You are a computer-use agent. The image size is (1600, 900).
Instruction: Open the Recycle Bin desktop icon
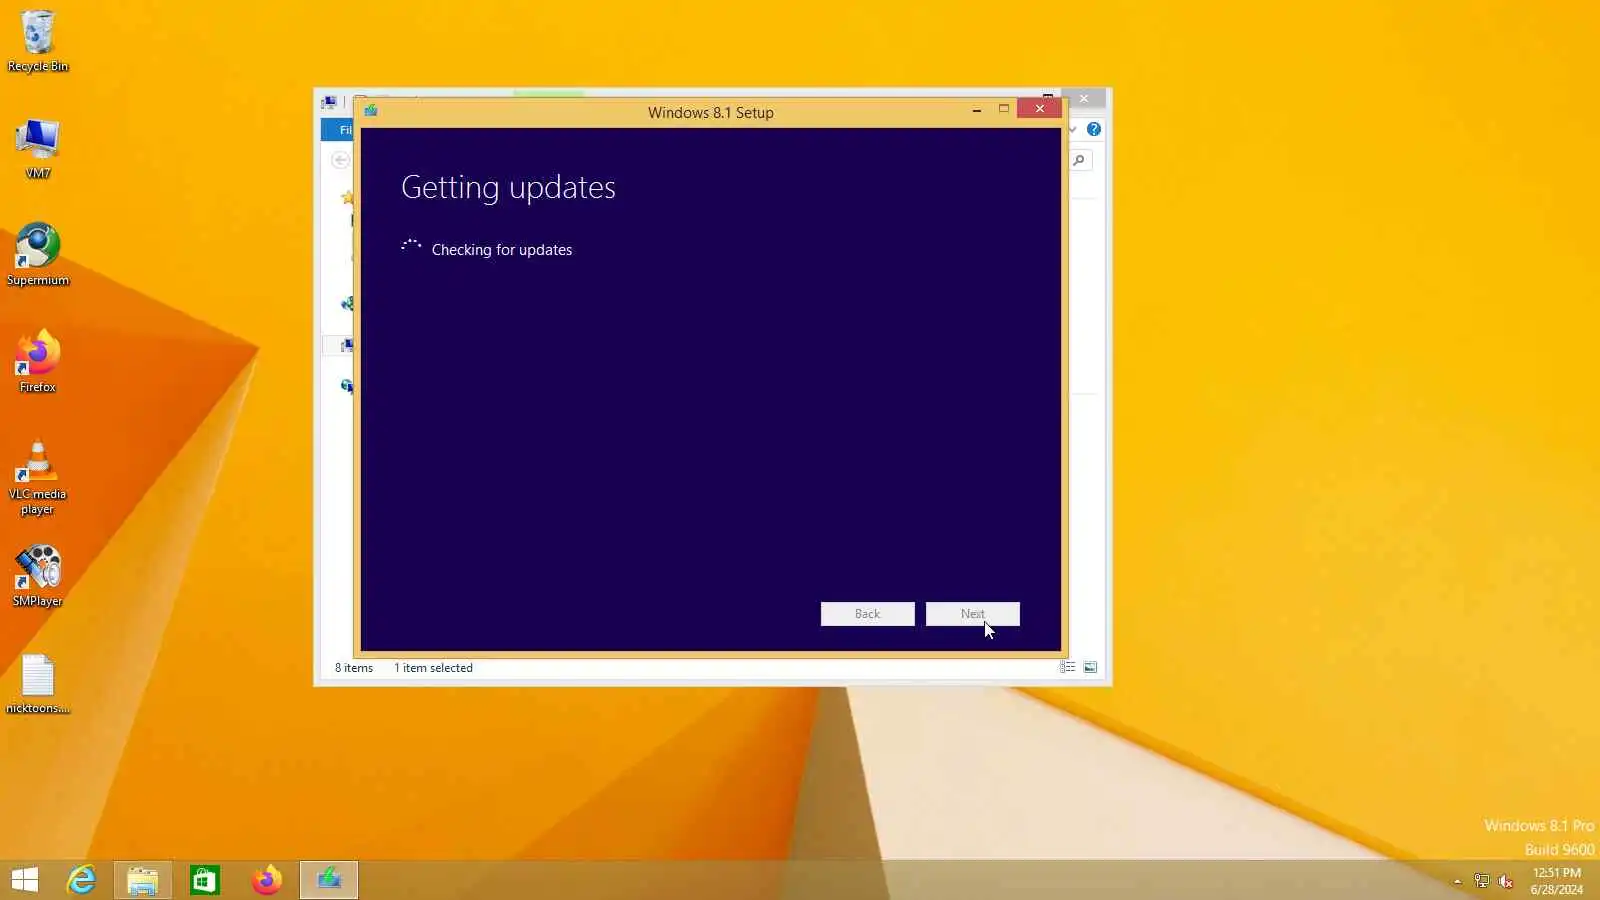tap(38, 40)
